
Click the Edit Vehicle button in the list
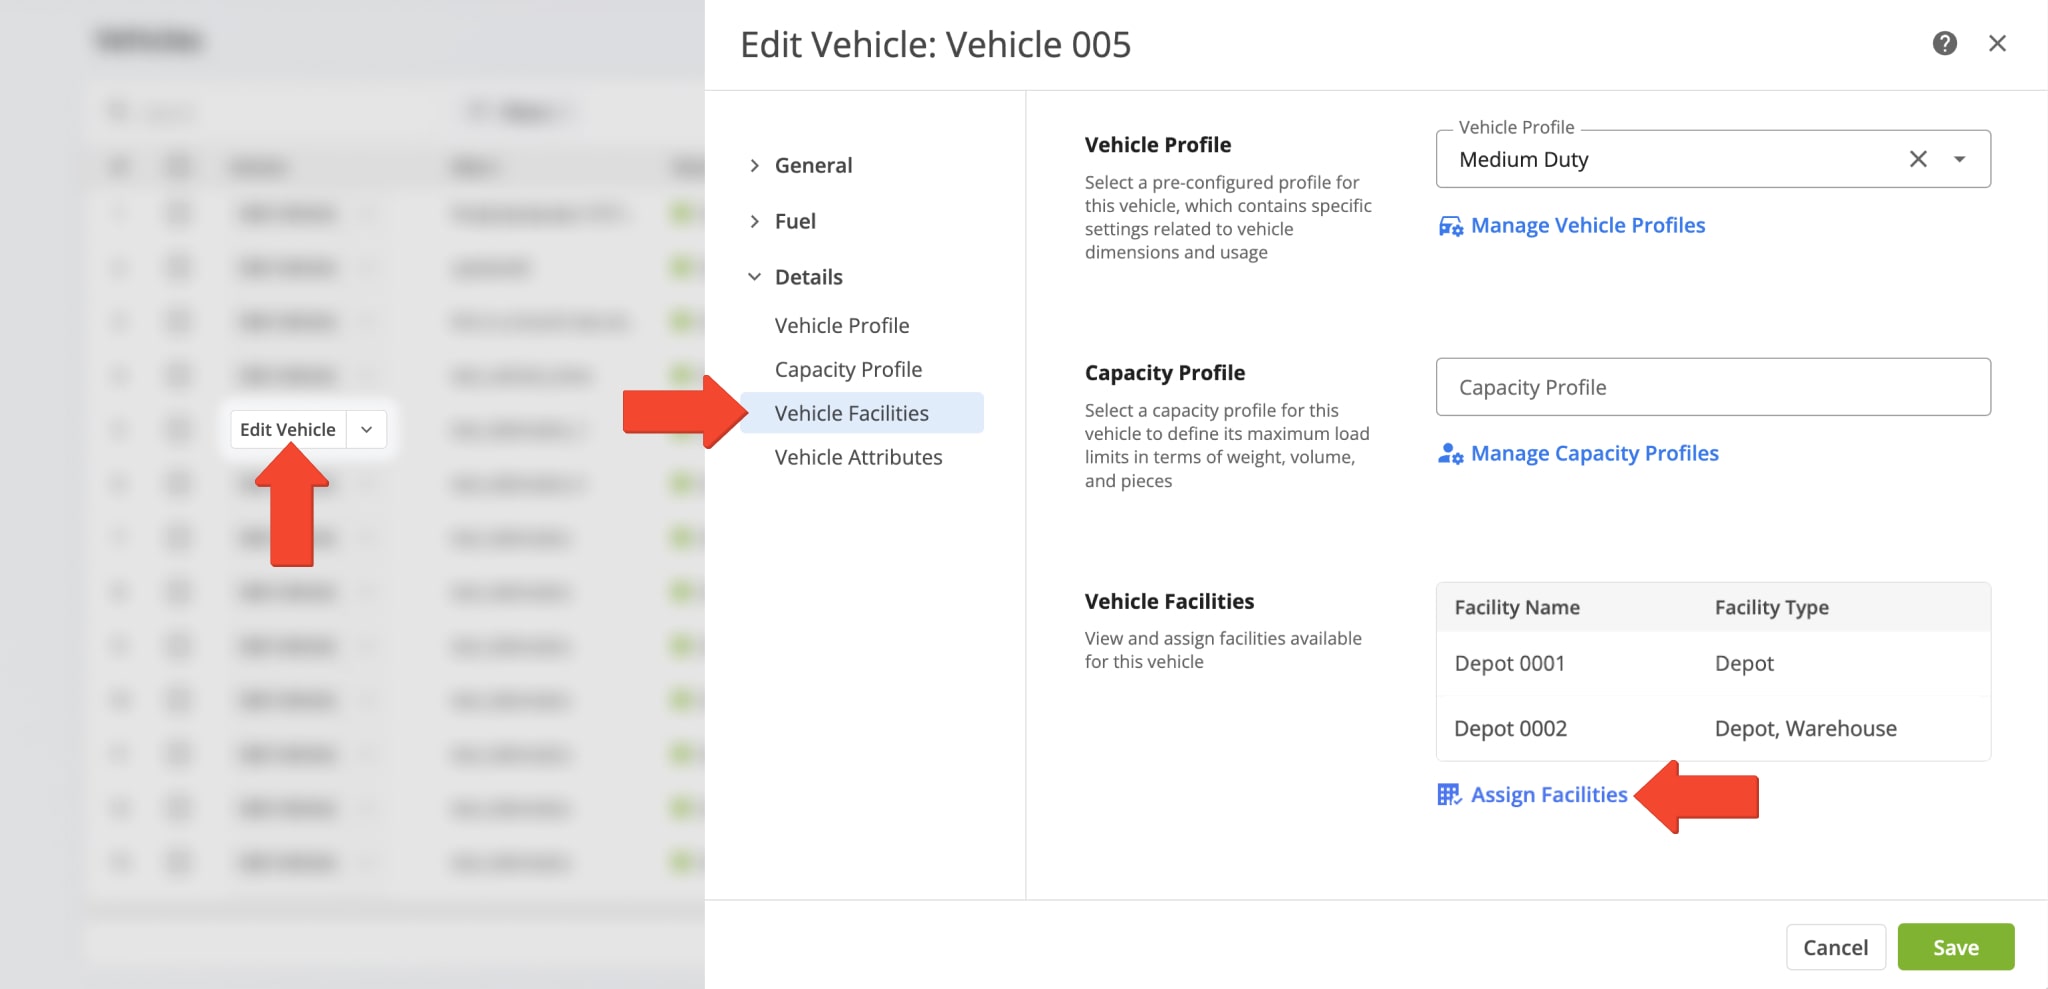[288, 429]
